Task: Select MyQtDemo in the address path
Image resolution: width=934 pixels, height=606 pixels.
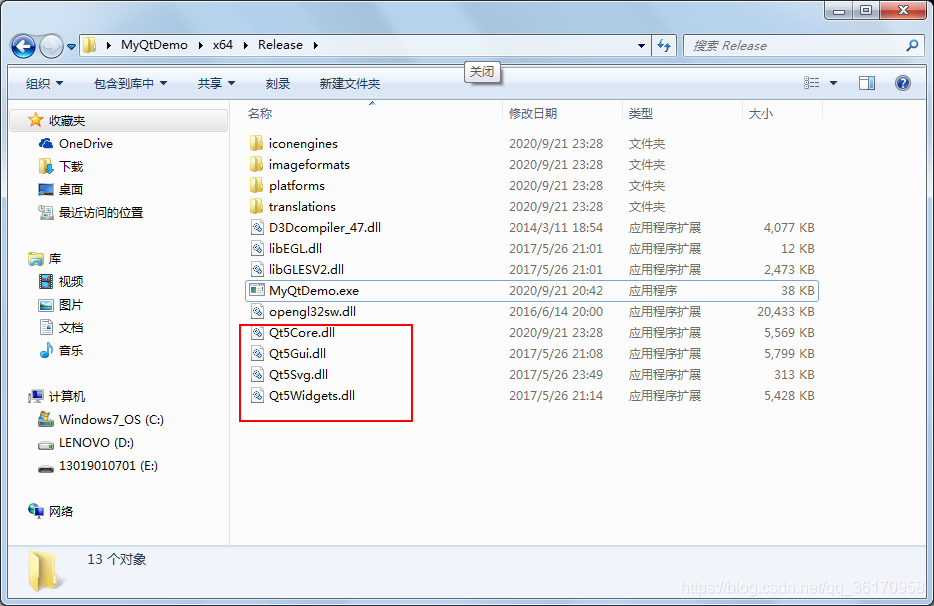Action: tap(154, 45)
